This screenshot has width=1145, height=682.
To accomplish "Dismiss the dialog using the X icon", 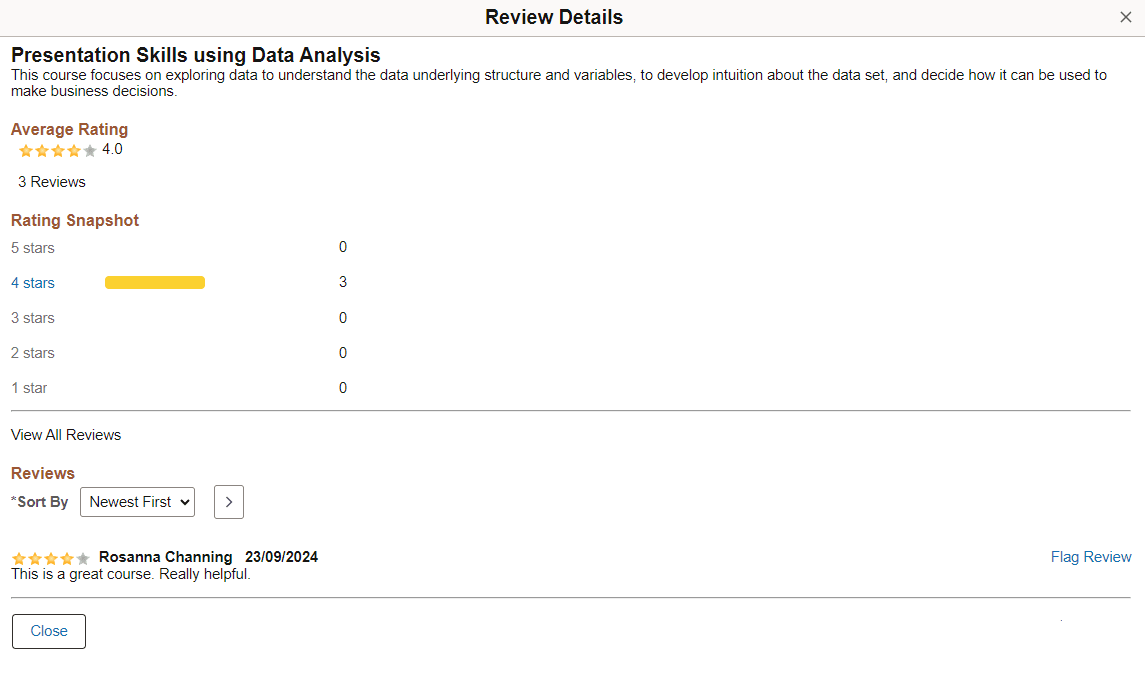I will click(1127, 17).
